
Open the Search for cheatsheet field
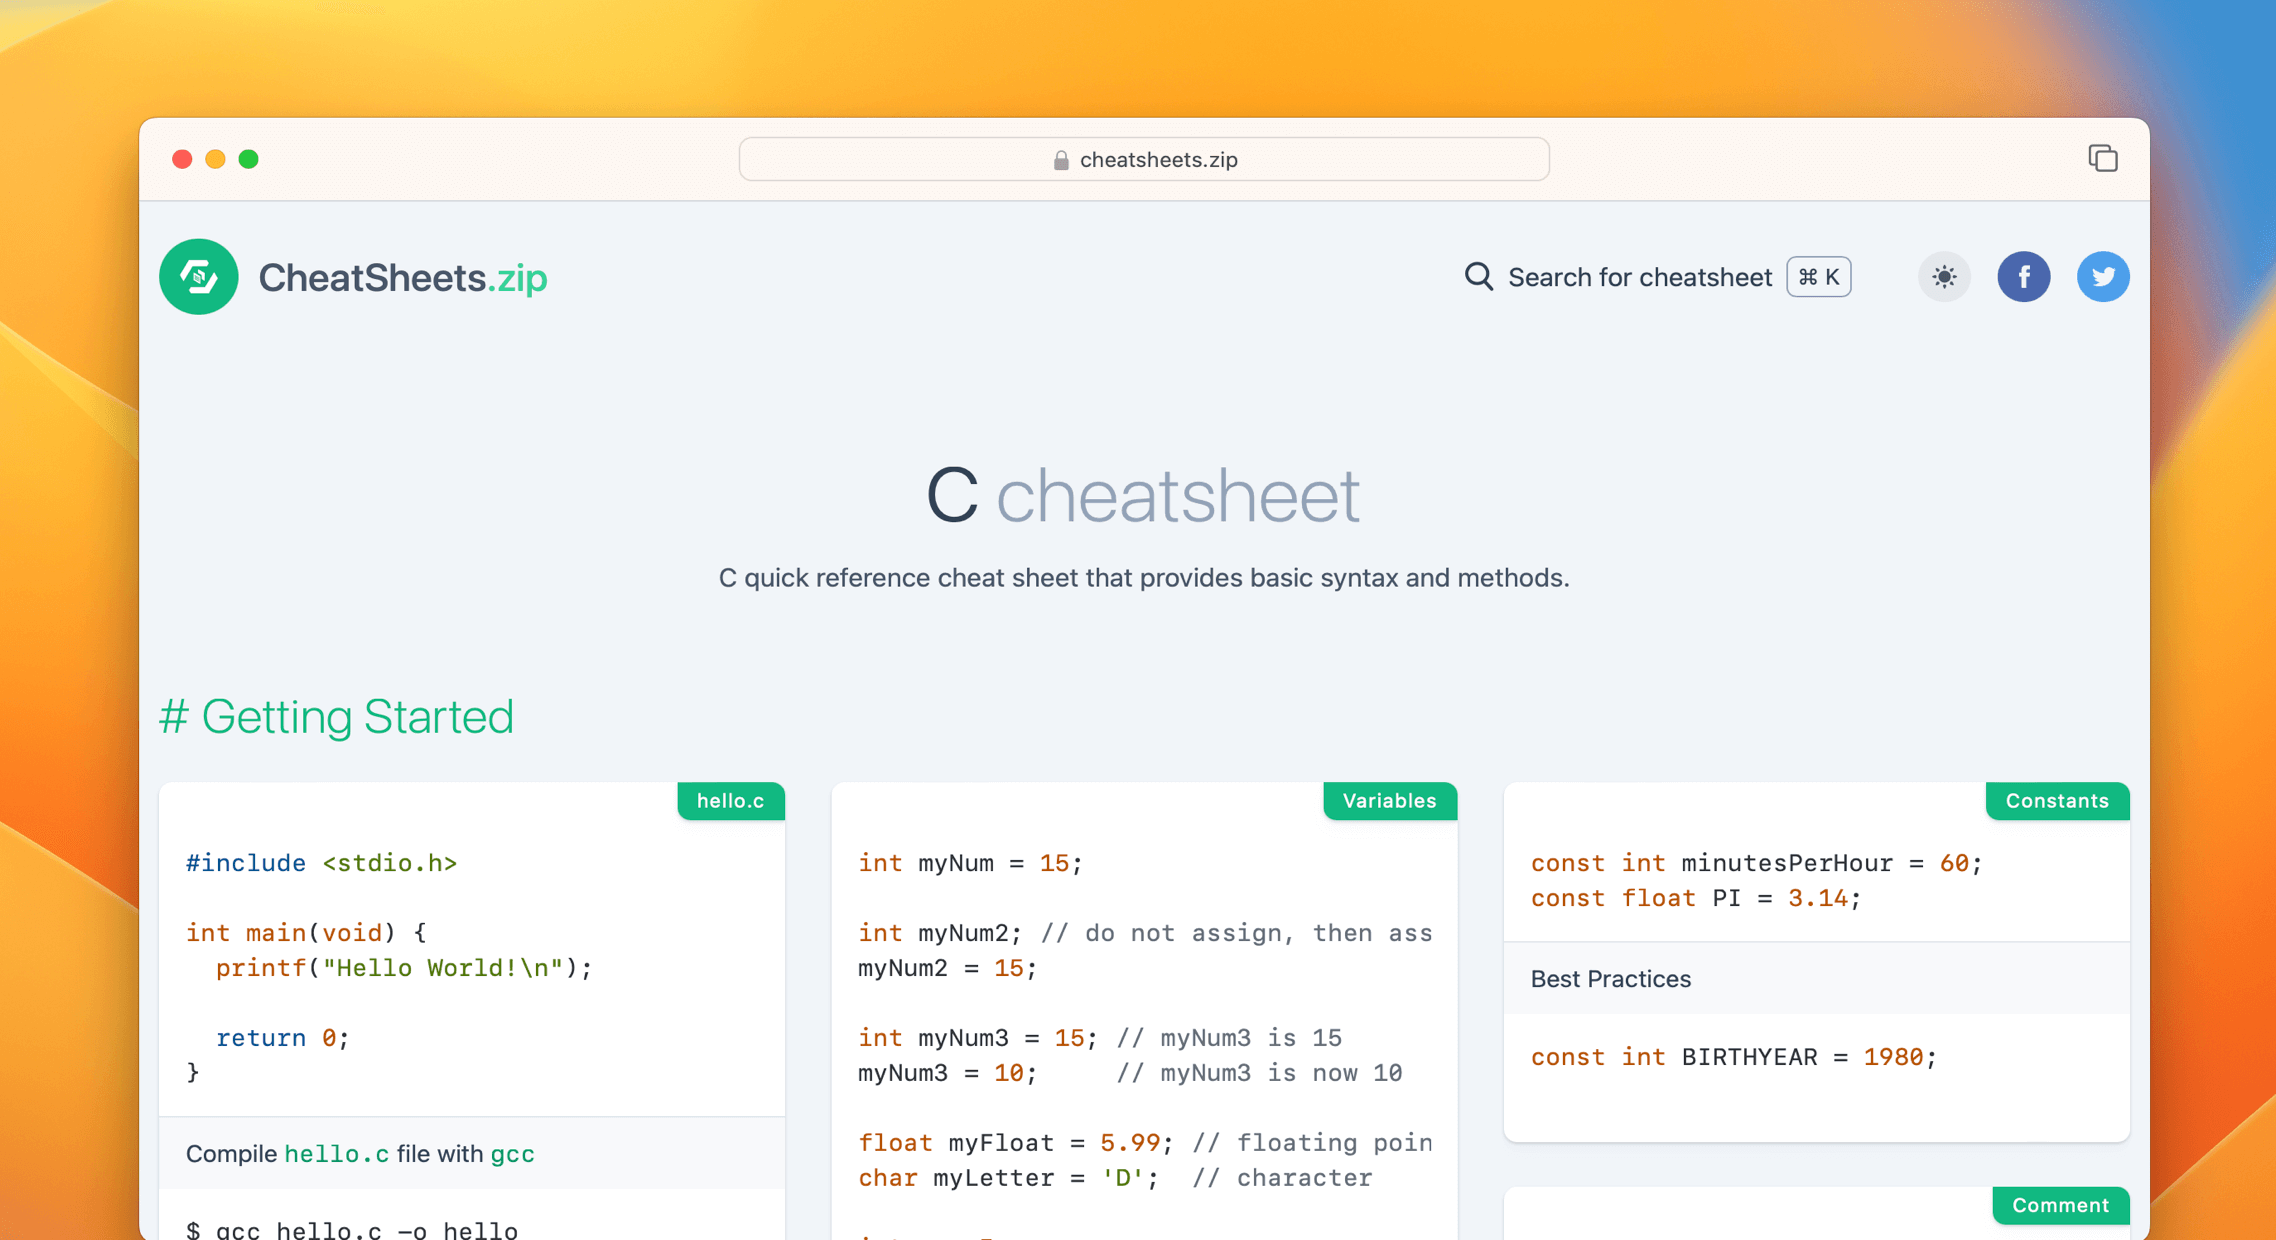point(1639,277)
